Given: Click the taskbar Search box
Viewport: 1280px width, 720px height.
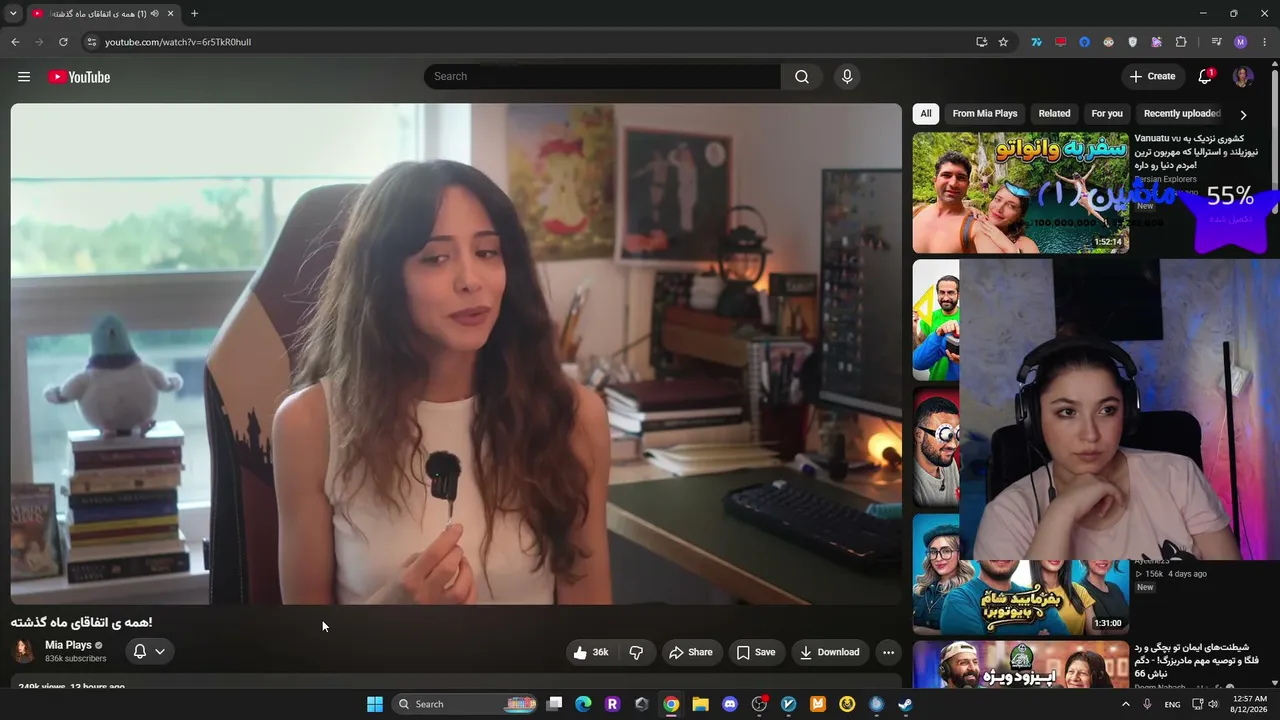Looking at the screenshot, I should click(x=466, y=704).
